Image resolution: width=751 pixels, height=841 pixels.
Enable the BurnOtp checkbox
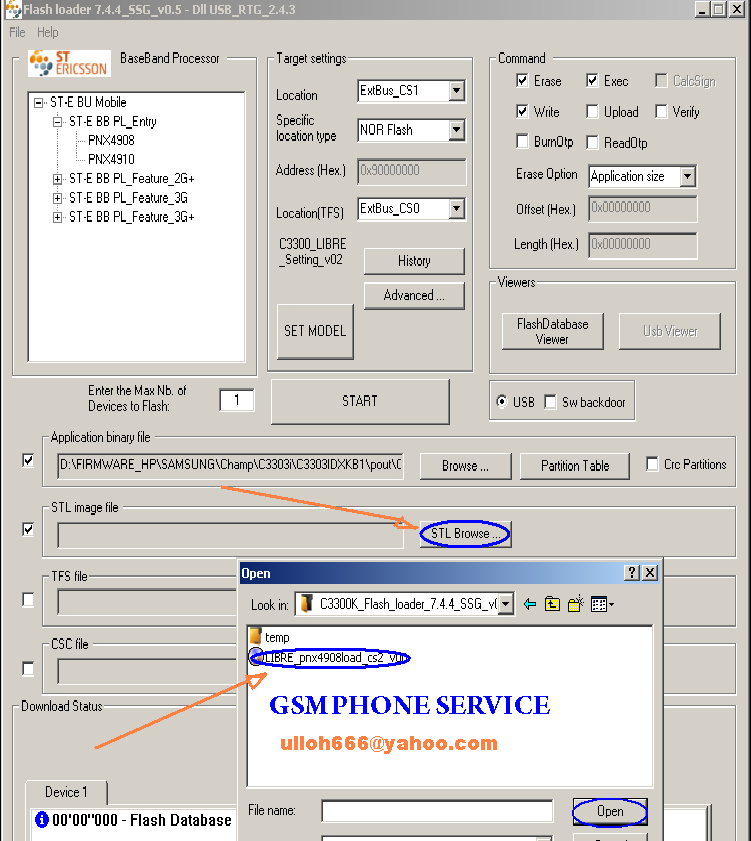click(521, 141)
